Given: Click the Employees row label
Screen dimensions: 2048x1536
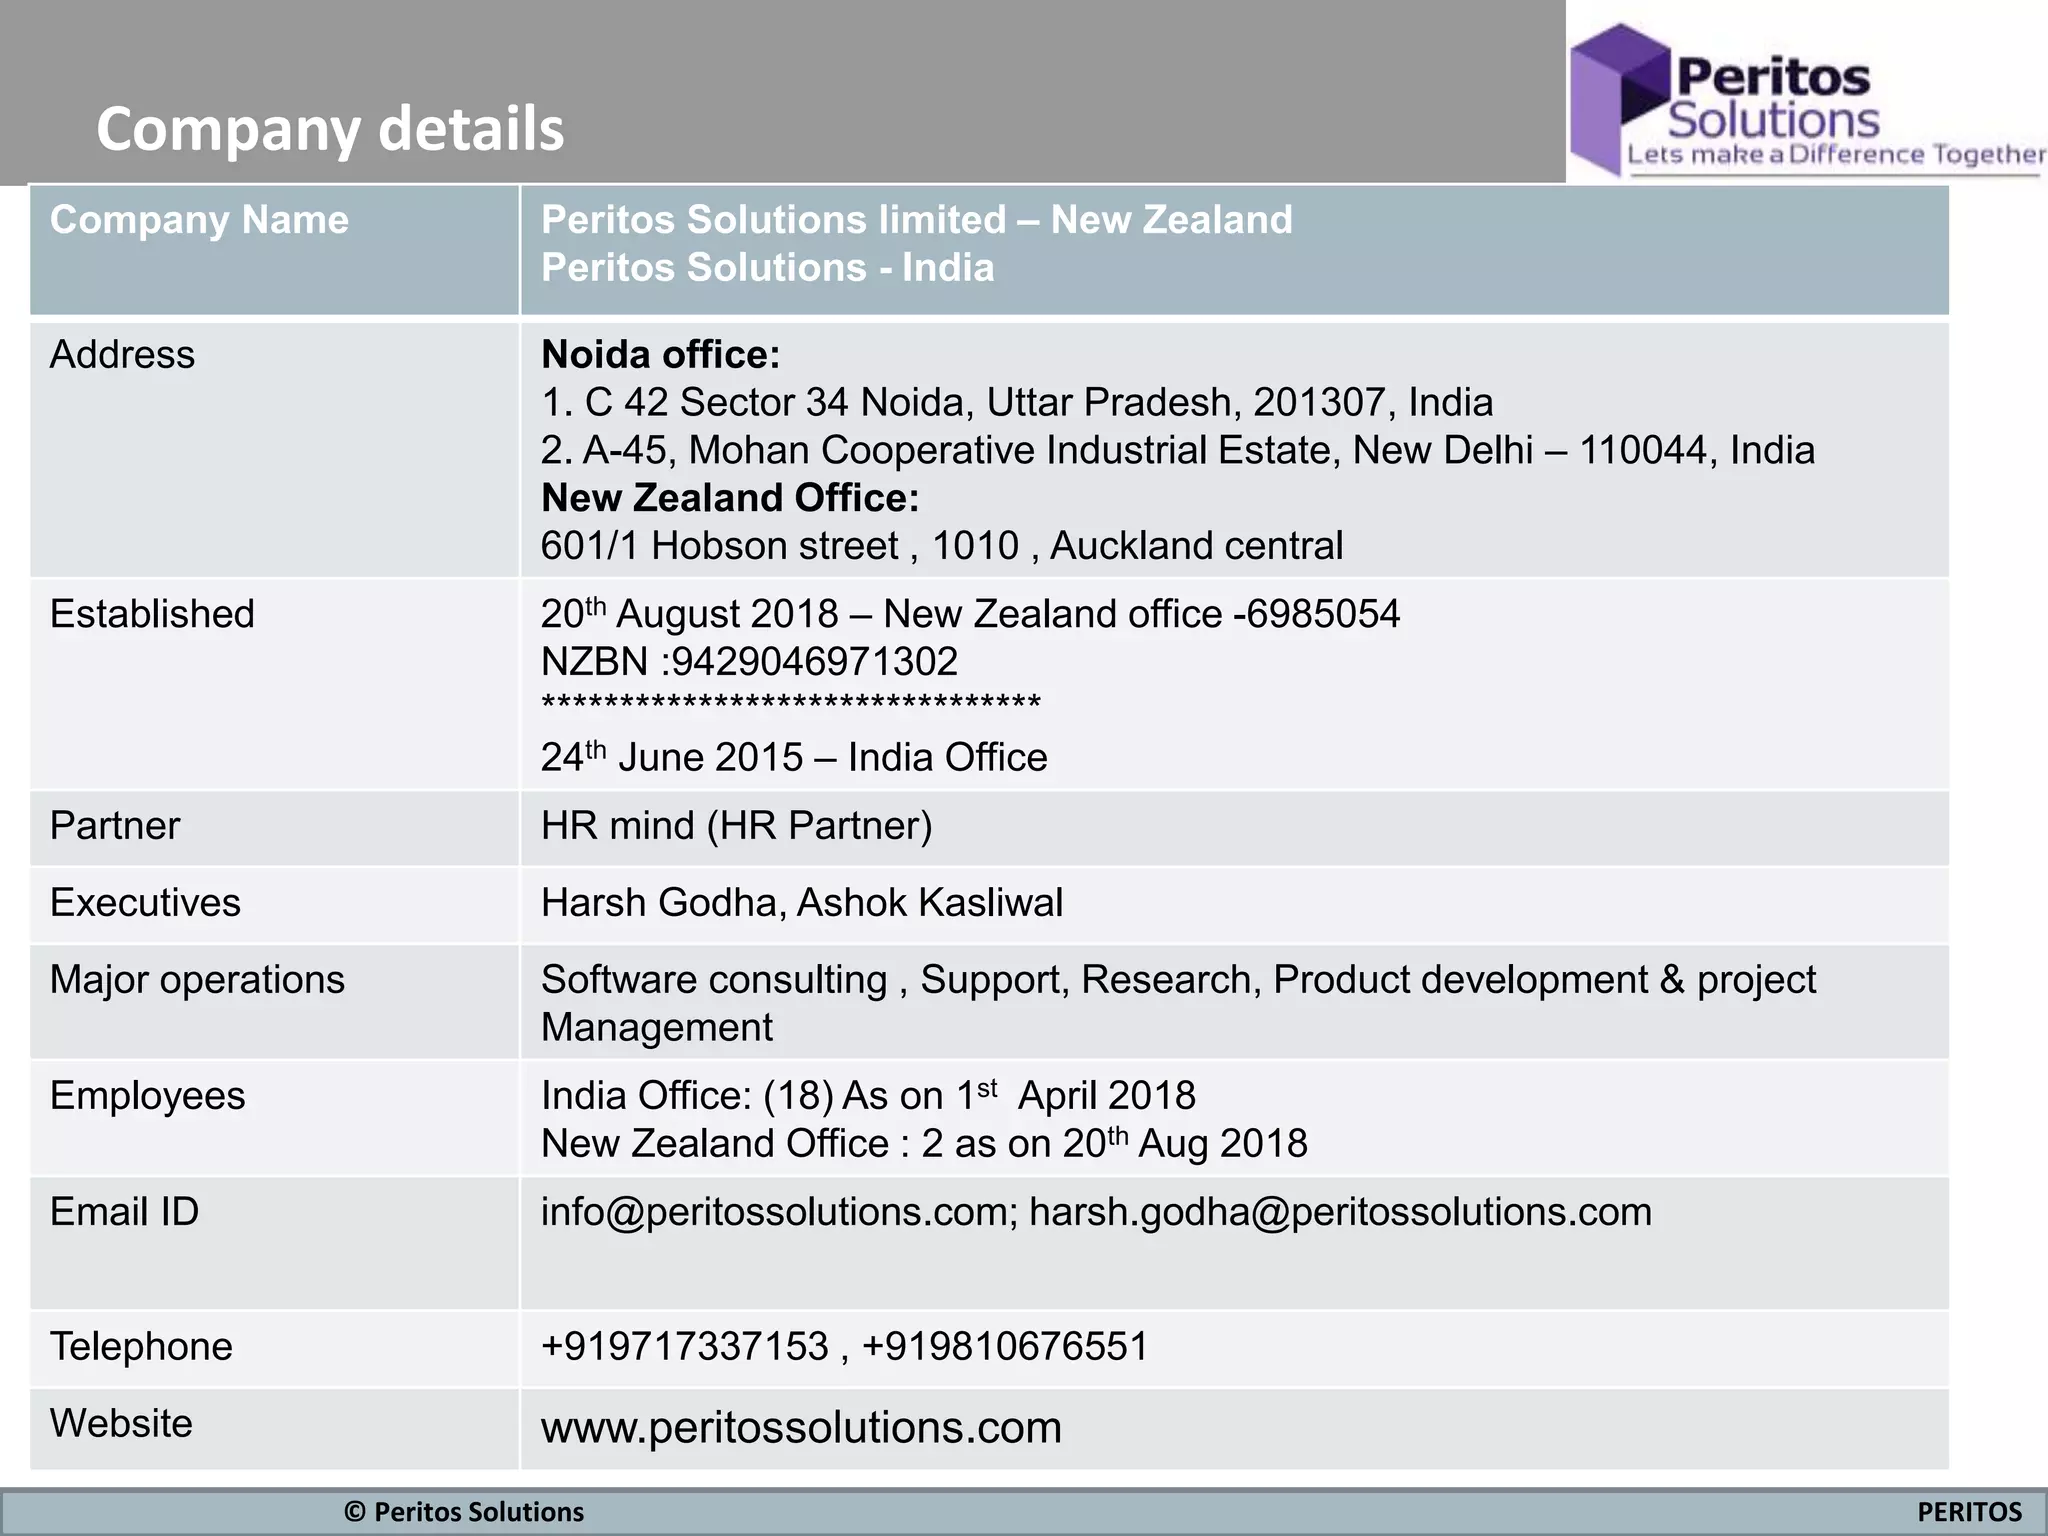Looking at the screenshot, I should [147, 1096].
